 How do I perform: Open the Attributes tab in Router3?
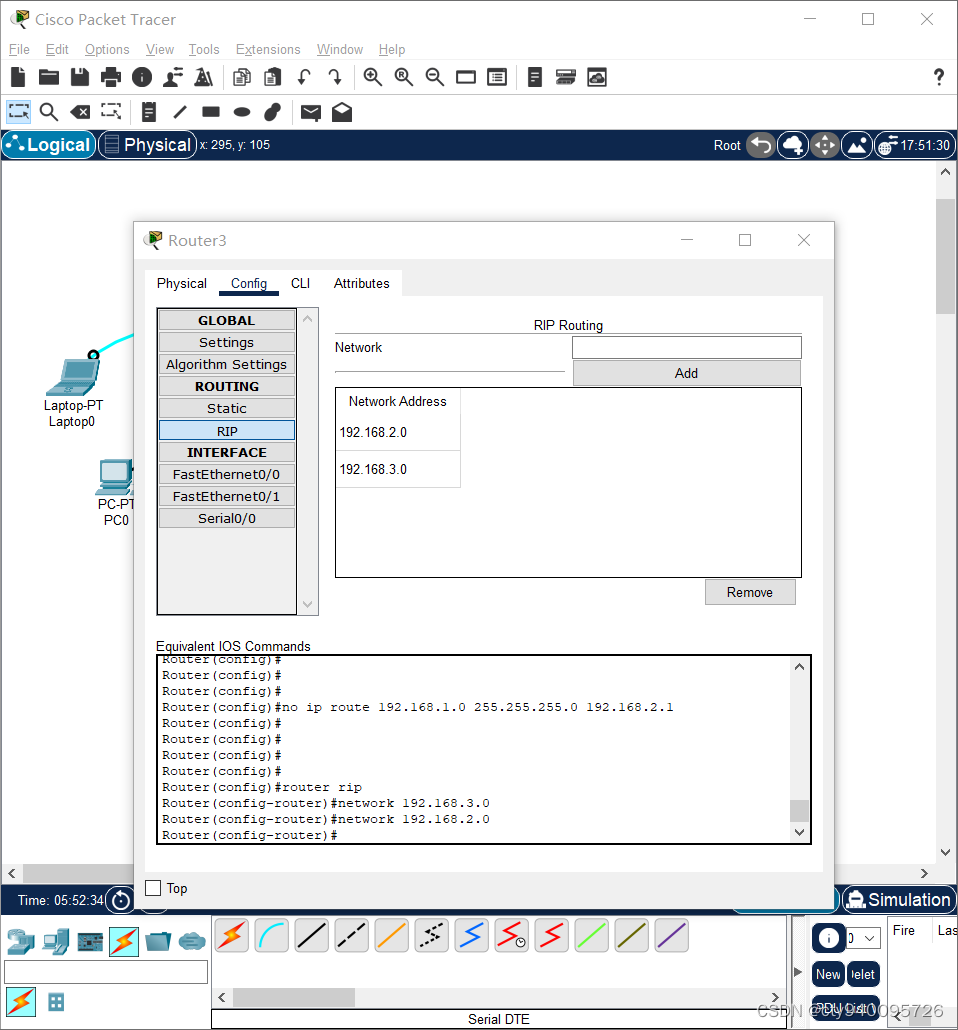click(x=361, y=283)
